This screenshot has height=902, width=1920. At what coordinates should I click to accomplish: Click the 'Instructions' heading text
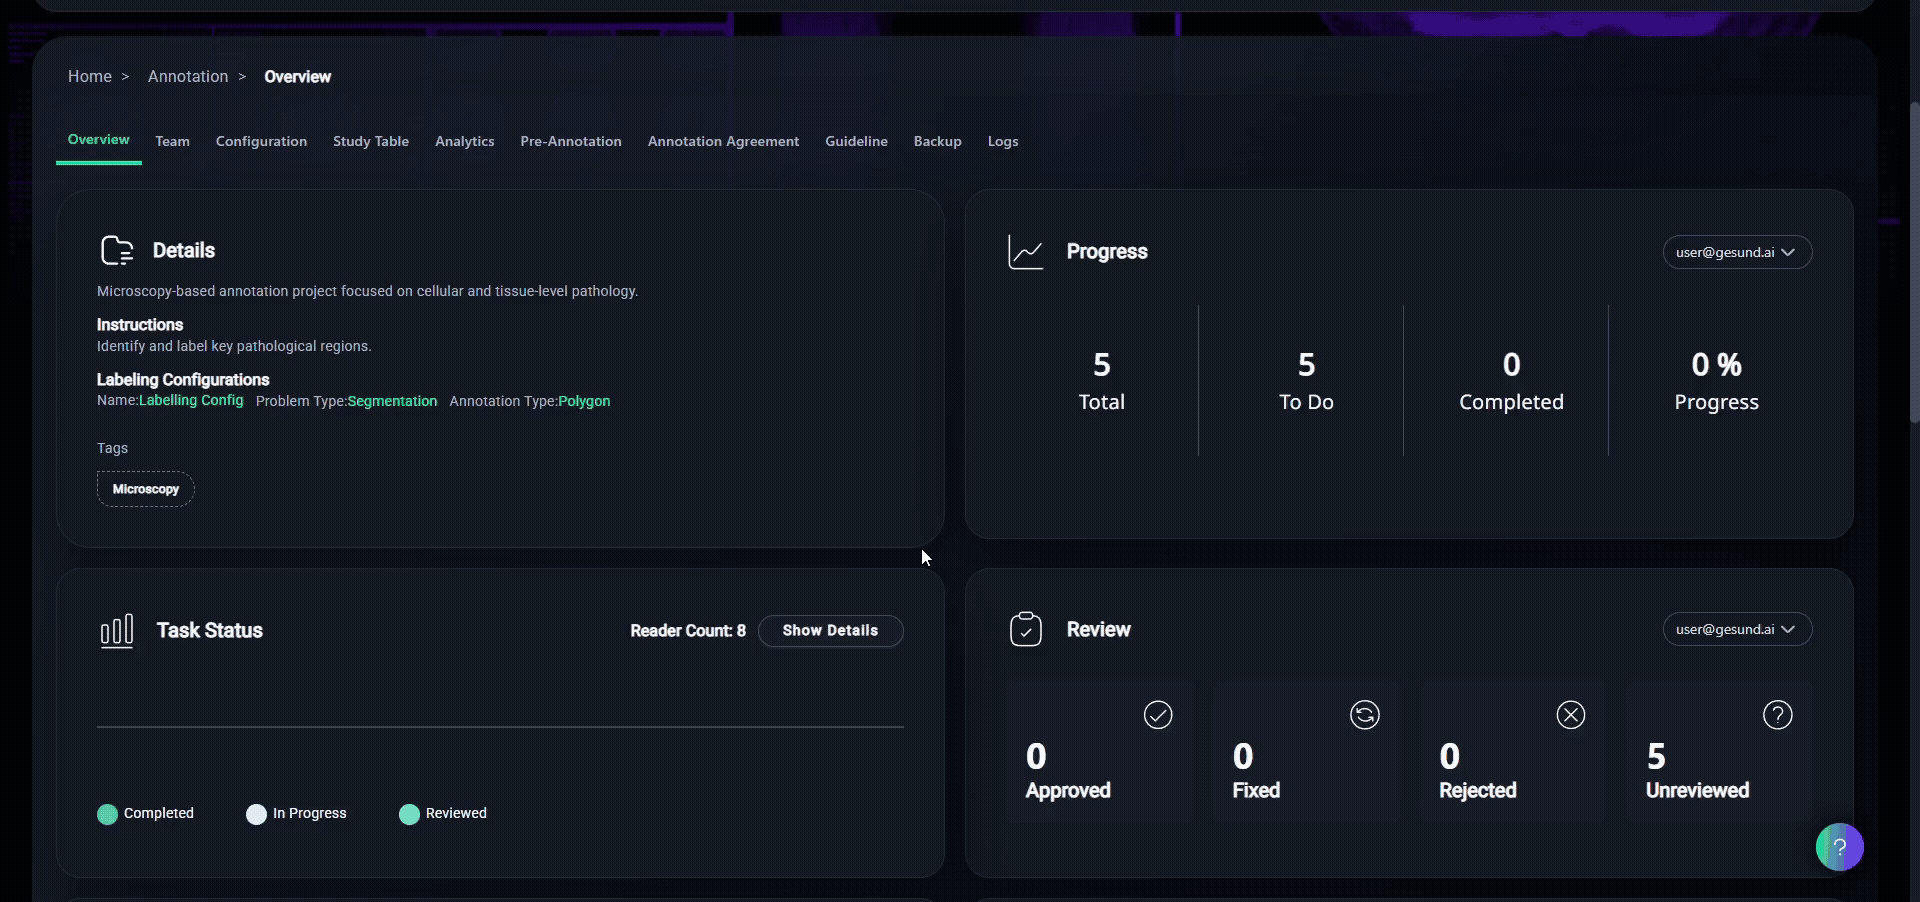[140, 325]
